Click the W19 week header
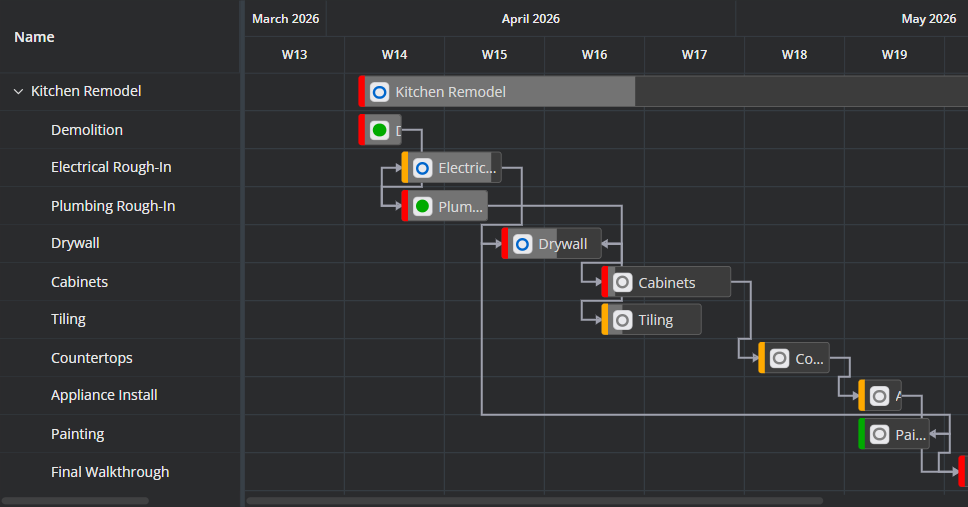 click(895, 54)
